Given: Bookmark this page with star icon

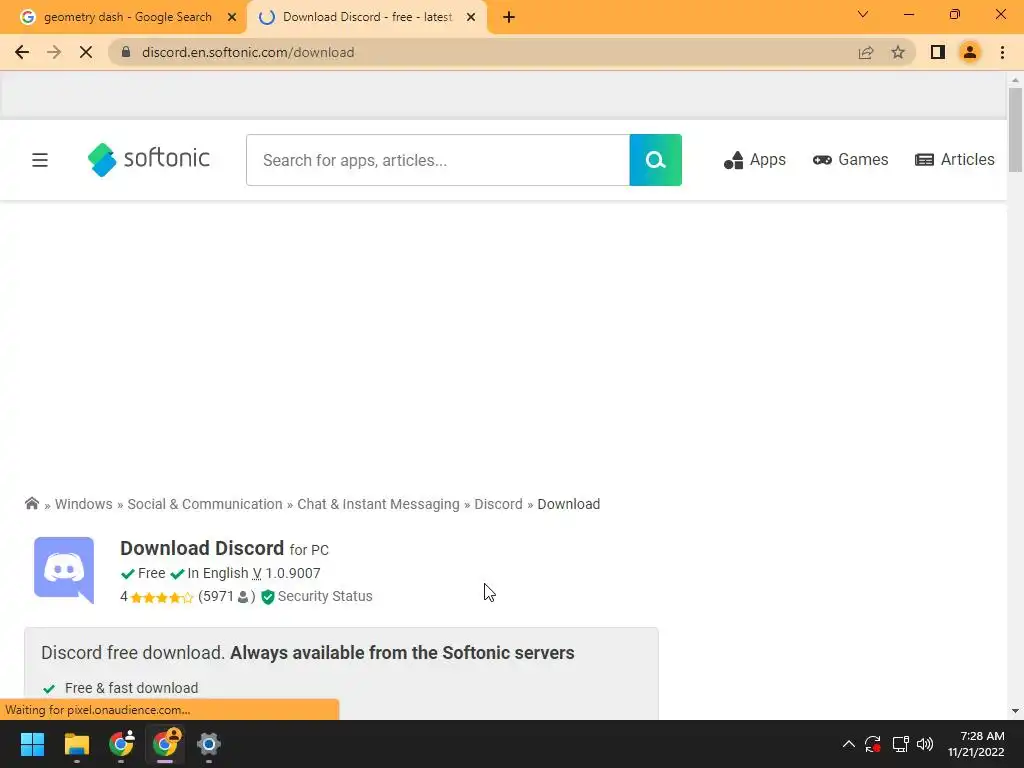Looking at the screenshot, I should [898, 52].
